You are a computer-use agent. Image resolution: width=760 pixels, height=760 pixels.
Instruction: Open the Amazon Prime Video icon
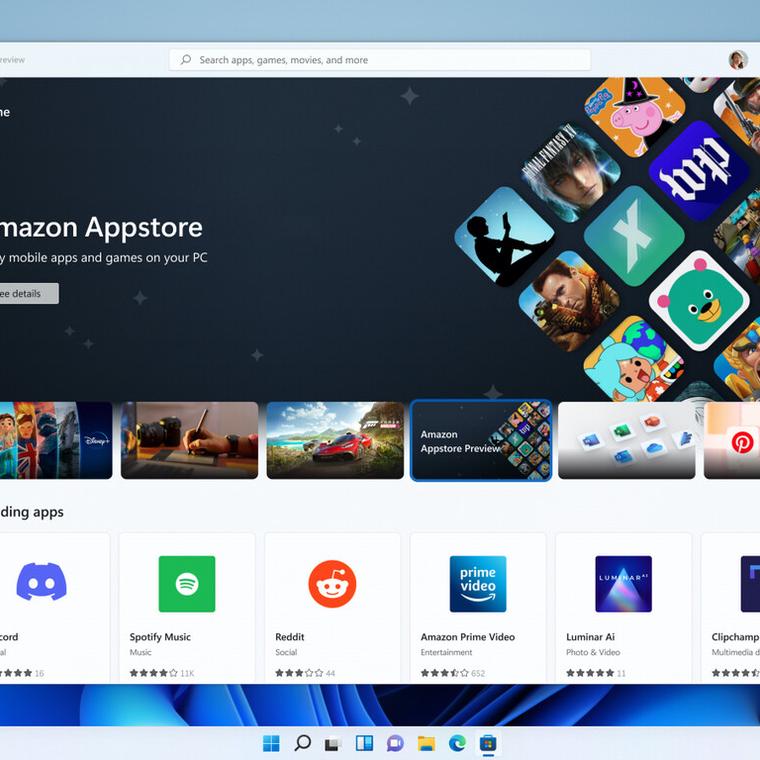point(478,584)
